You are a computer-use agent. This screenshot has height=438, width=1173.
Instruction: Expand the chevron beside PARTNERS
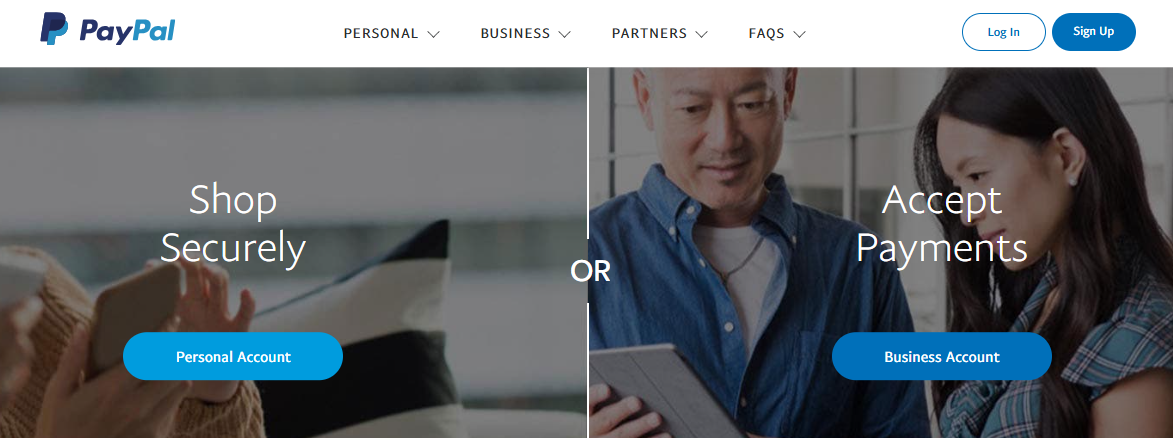tap(702, 34)
